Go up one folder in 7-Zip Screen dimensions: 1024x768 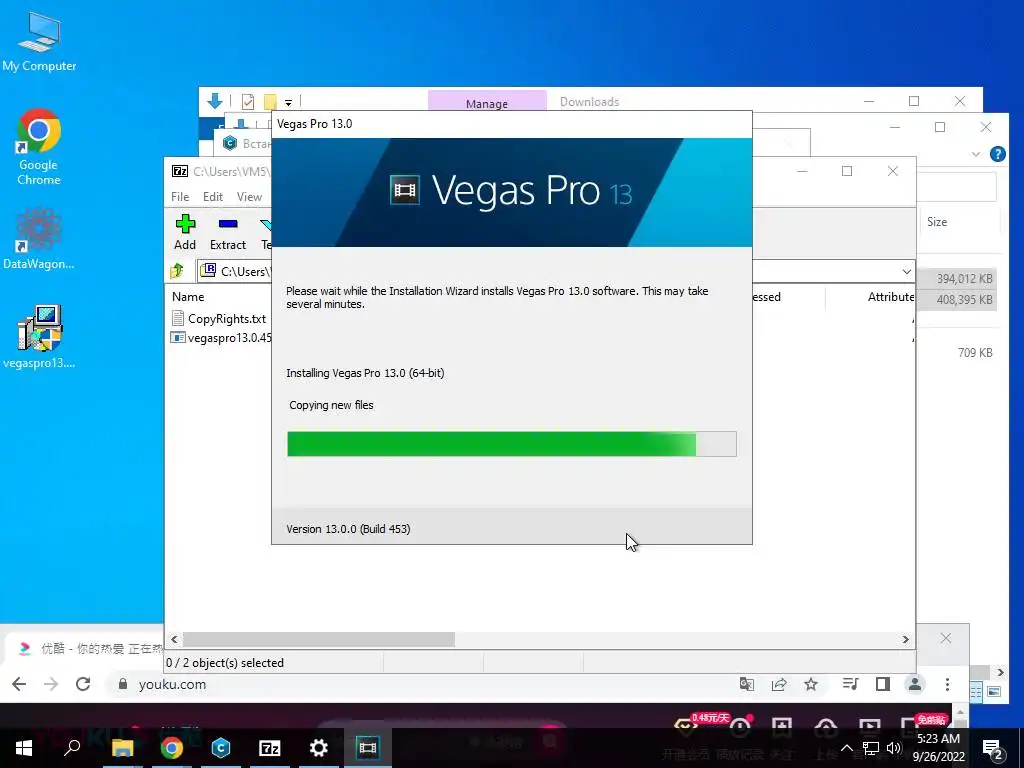click(177, 270)
